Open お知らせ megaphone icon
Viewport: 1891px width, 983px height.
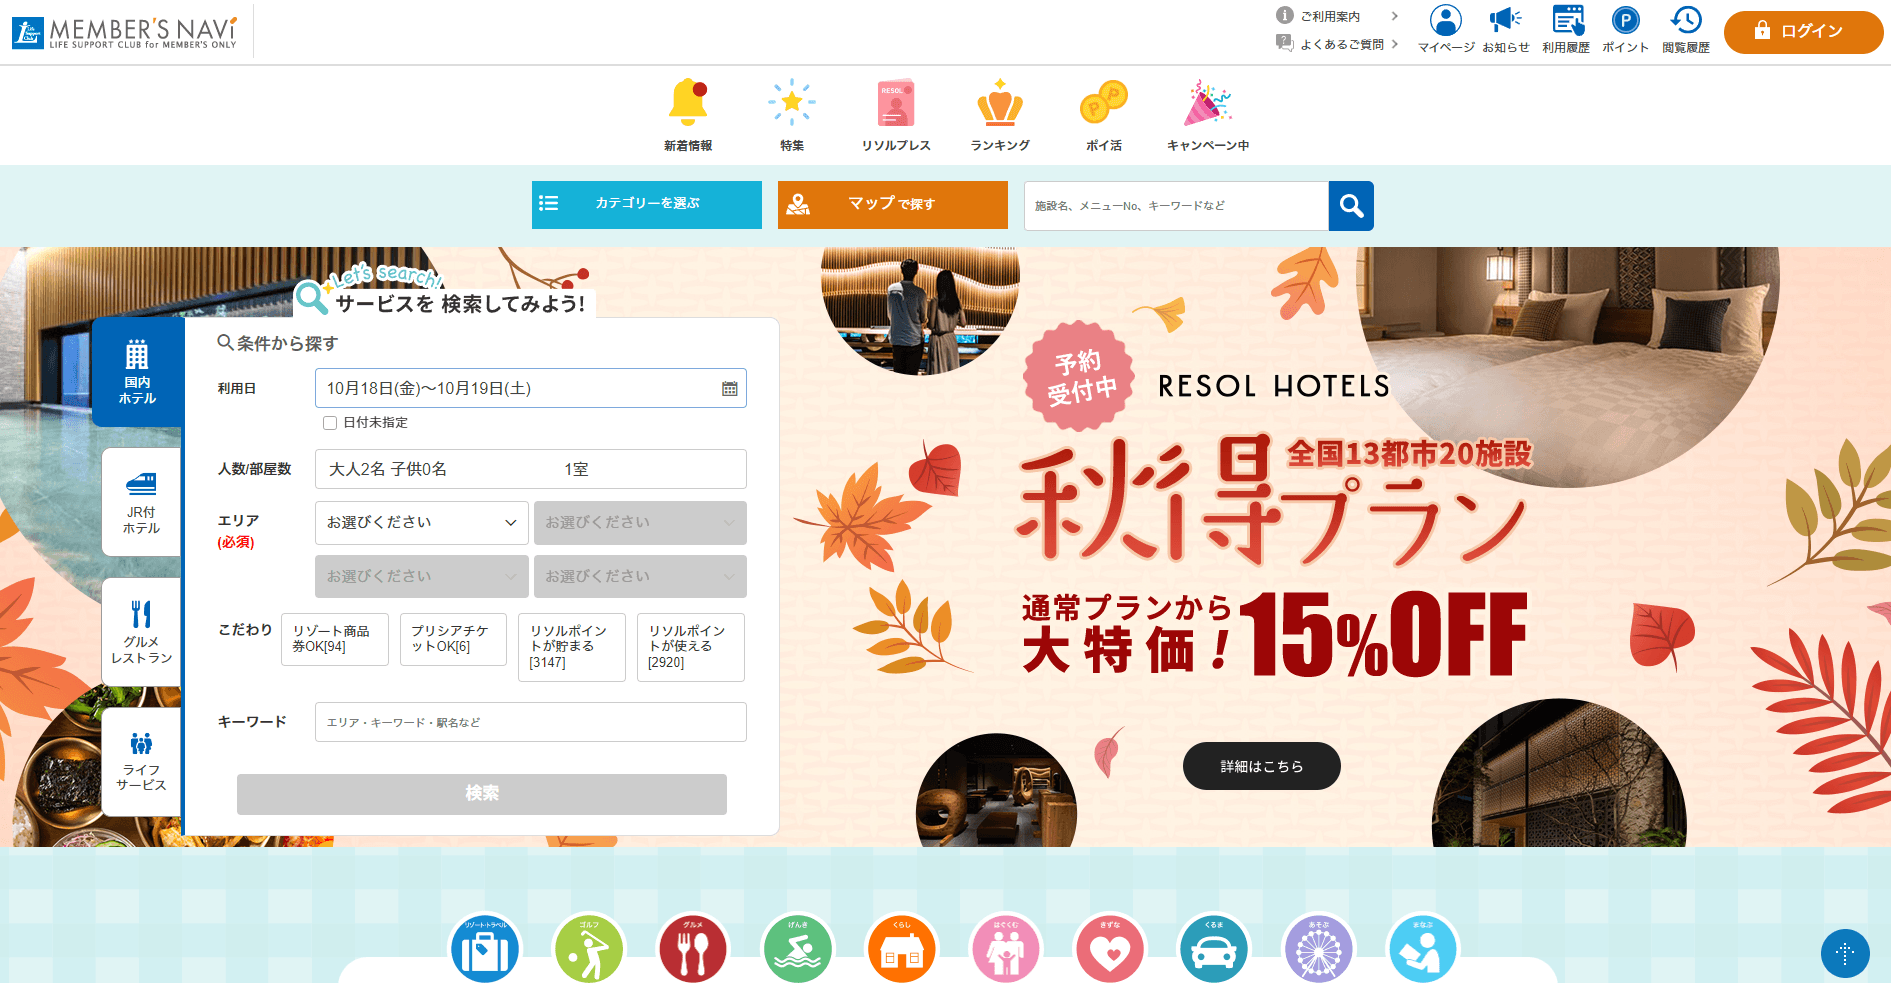click(x=1505, y=20)
